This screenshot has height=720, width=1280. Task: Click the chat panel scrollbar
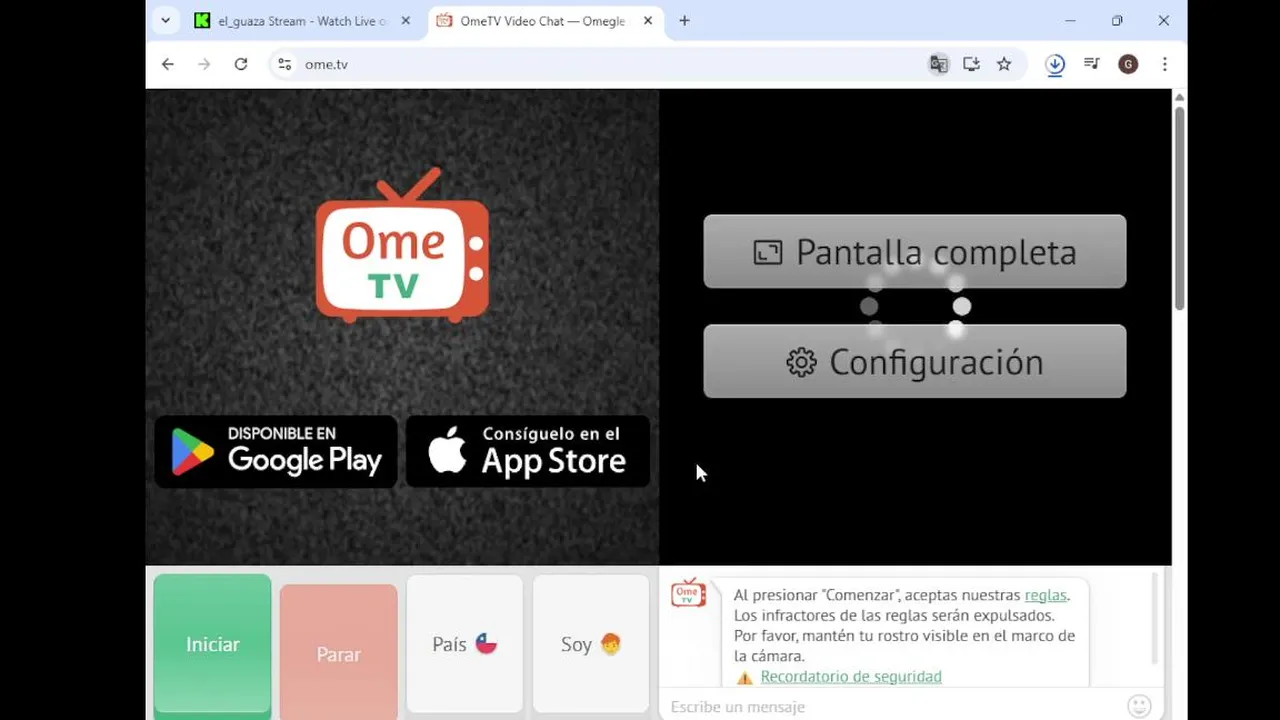click(x=1155, y=620)
